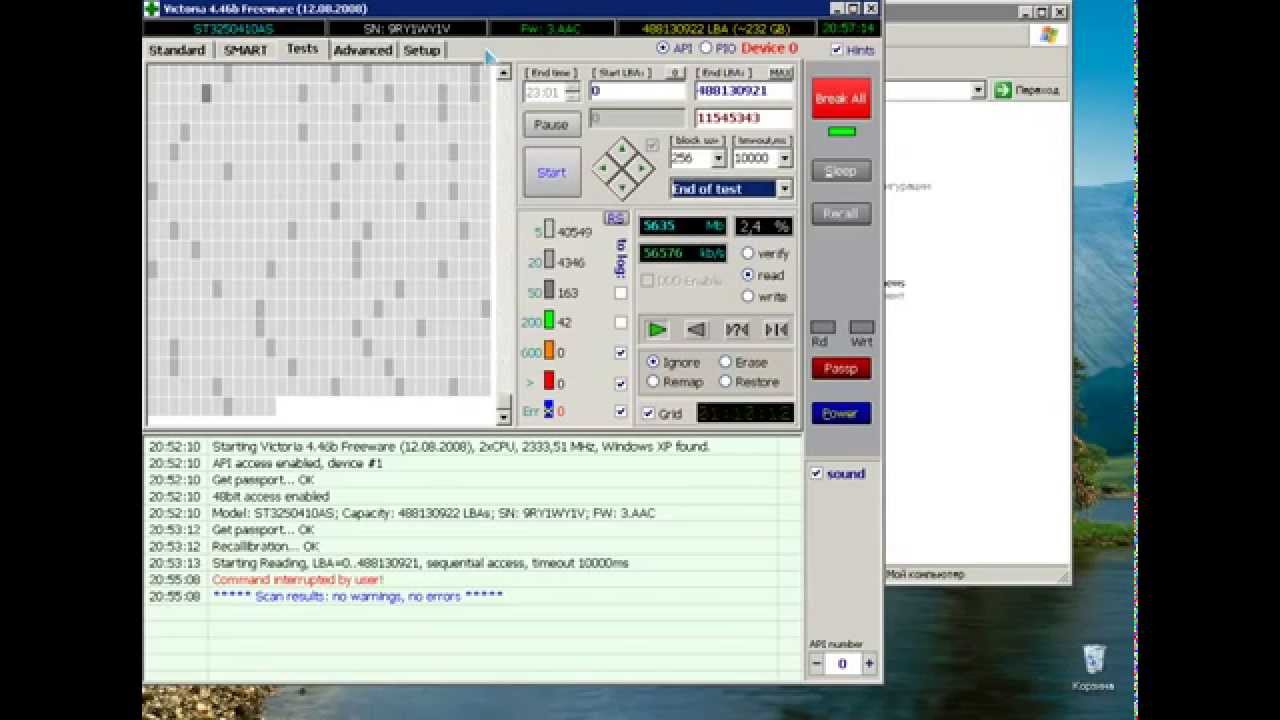Switch to the Setup tab
1280x720 pixels.
click(421, 50)
